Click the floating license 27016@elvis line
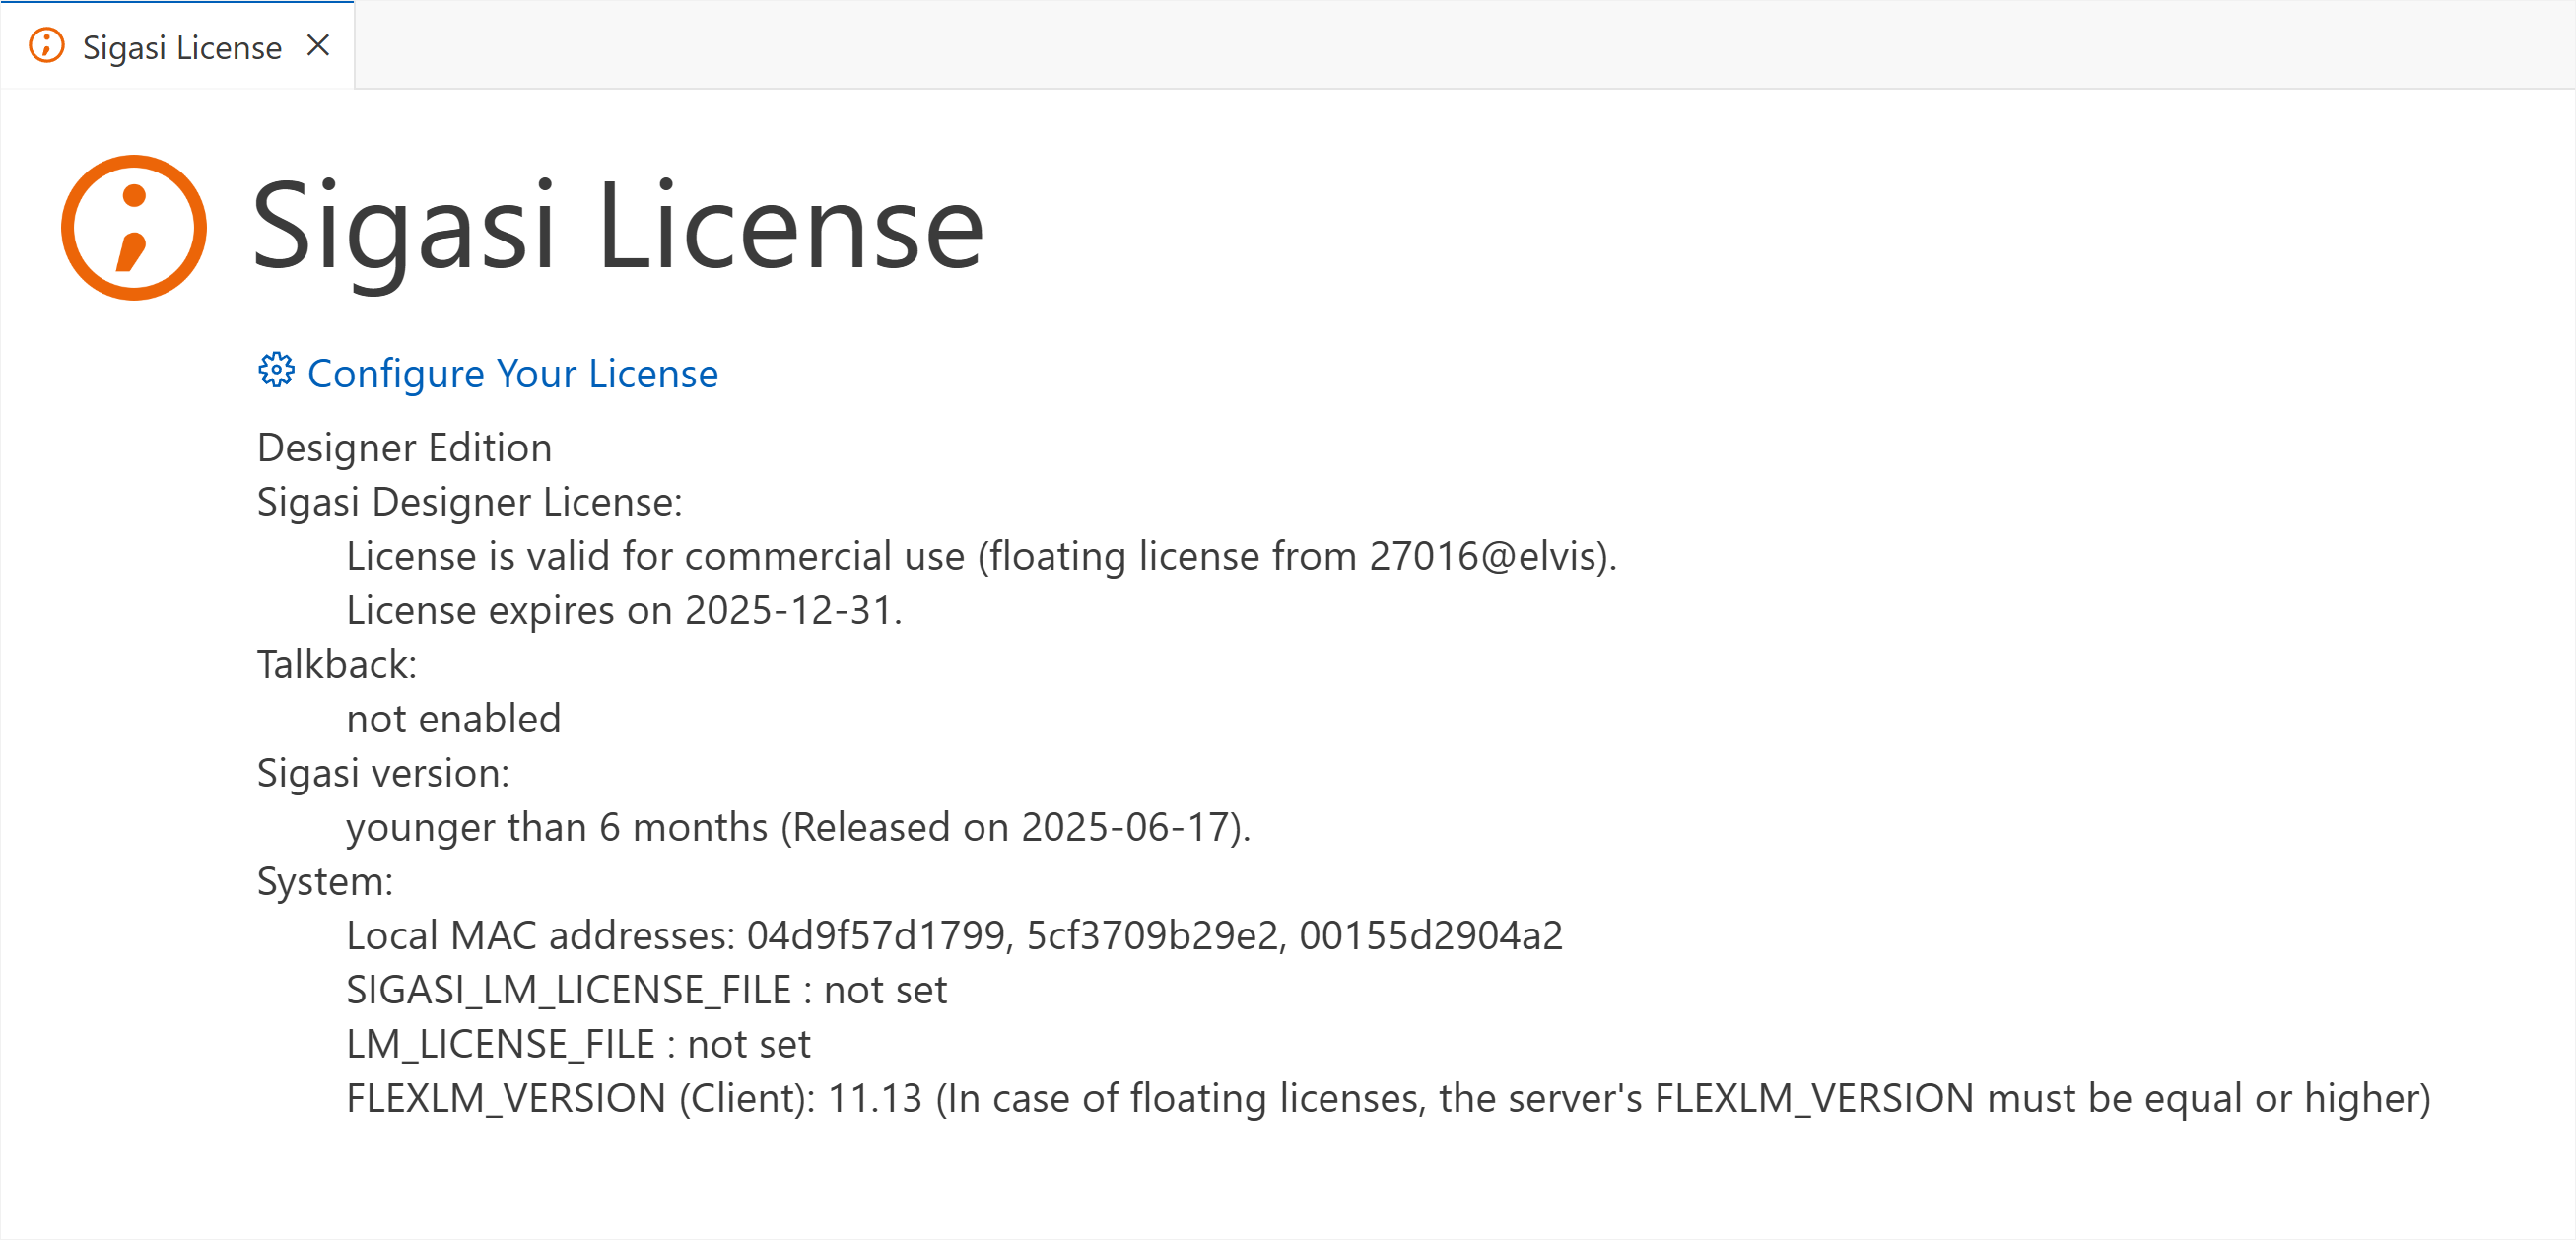Image resolution: width=2576 pixels, height=1240 pixels. [980, 556]
